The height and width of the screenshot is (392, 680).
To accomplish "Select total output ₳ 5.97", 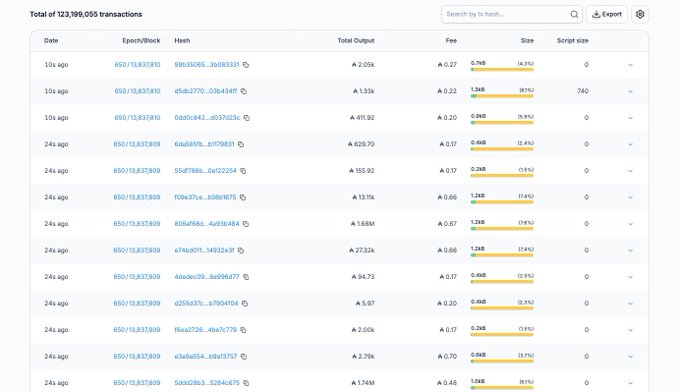I will 365,303.
